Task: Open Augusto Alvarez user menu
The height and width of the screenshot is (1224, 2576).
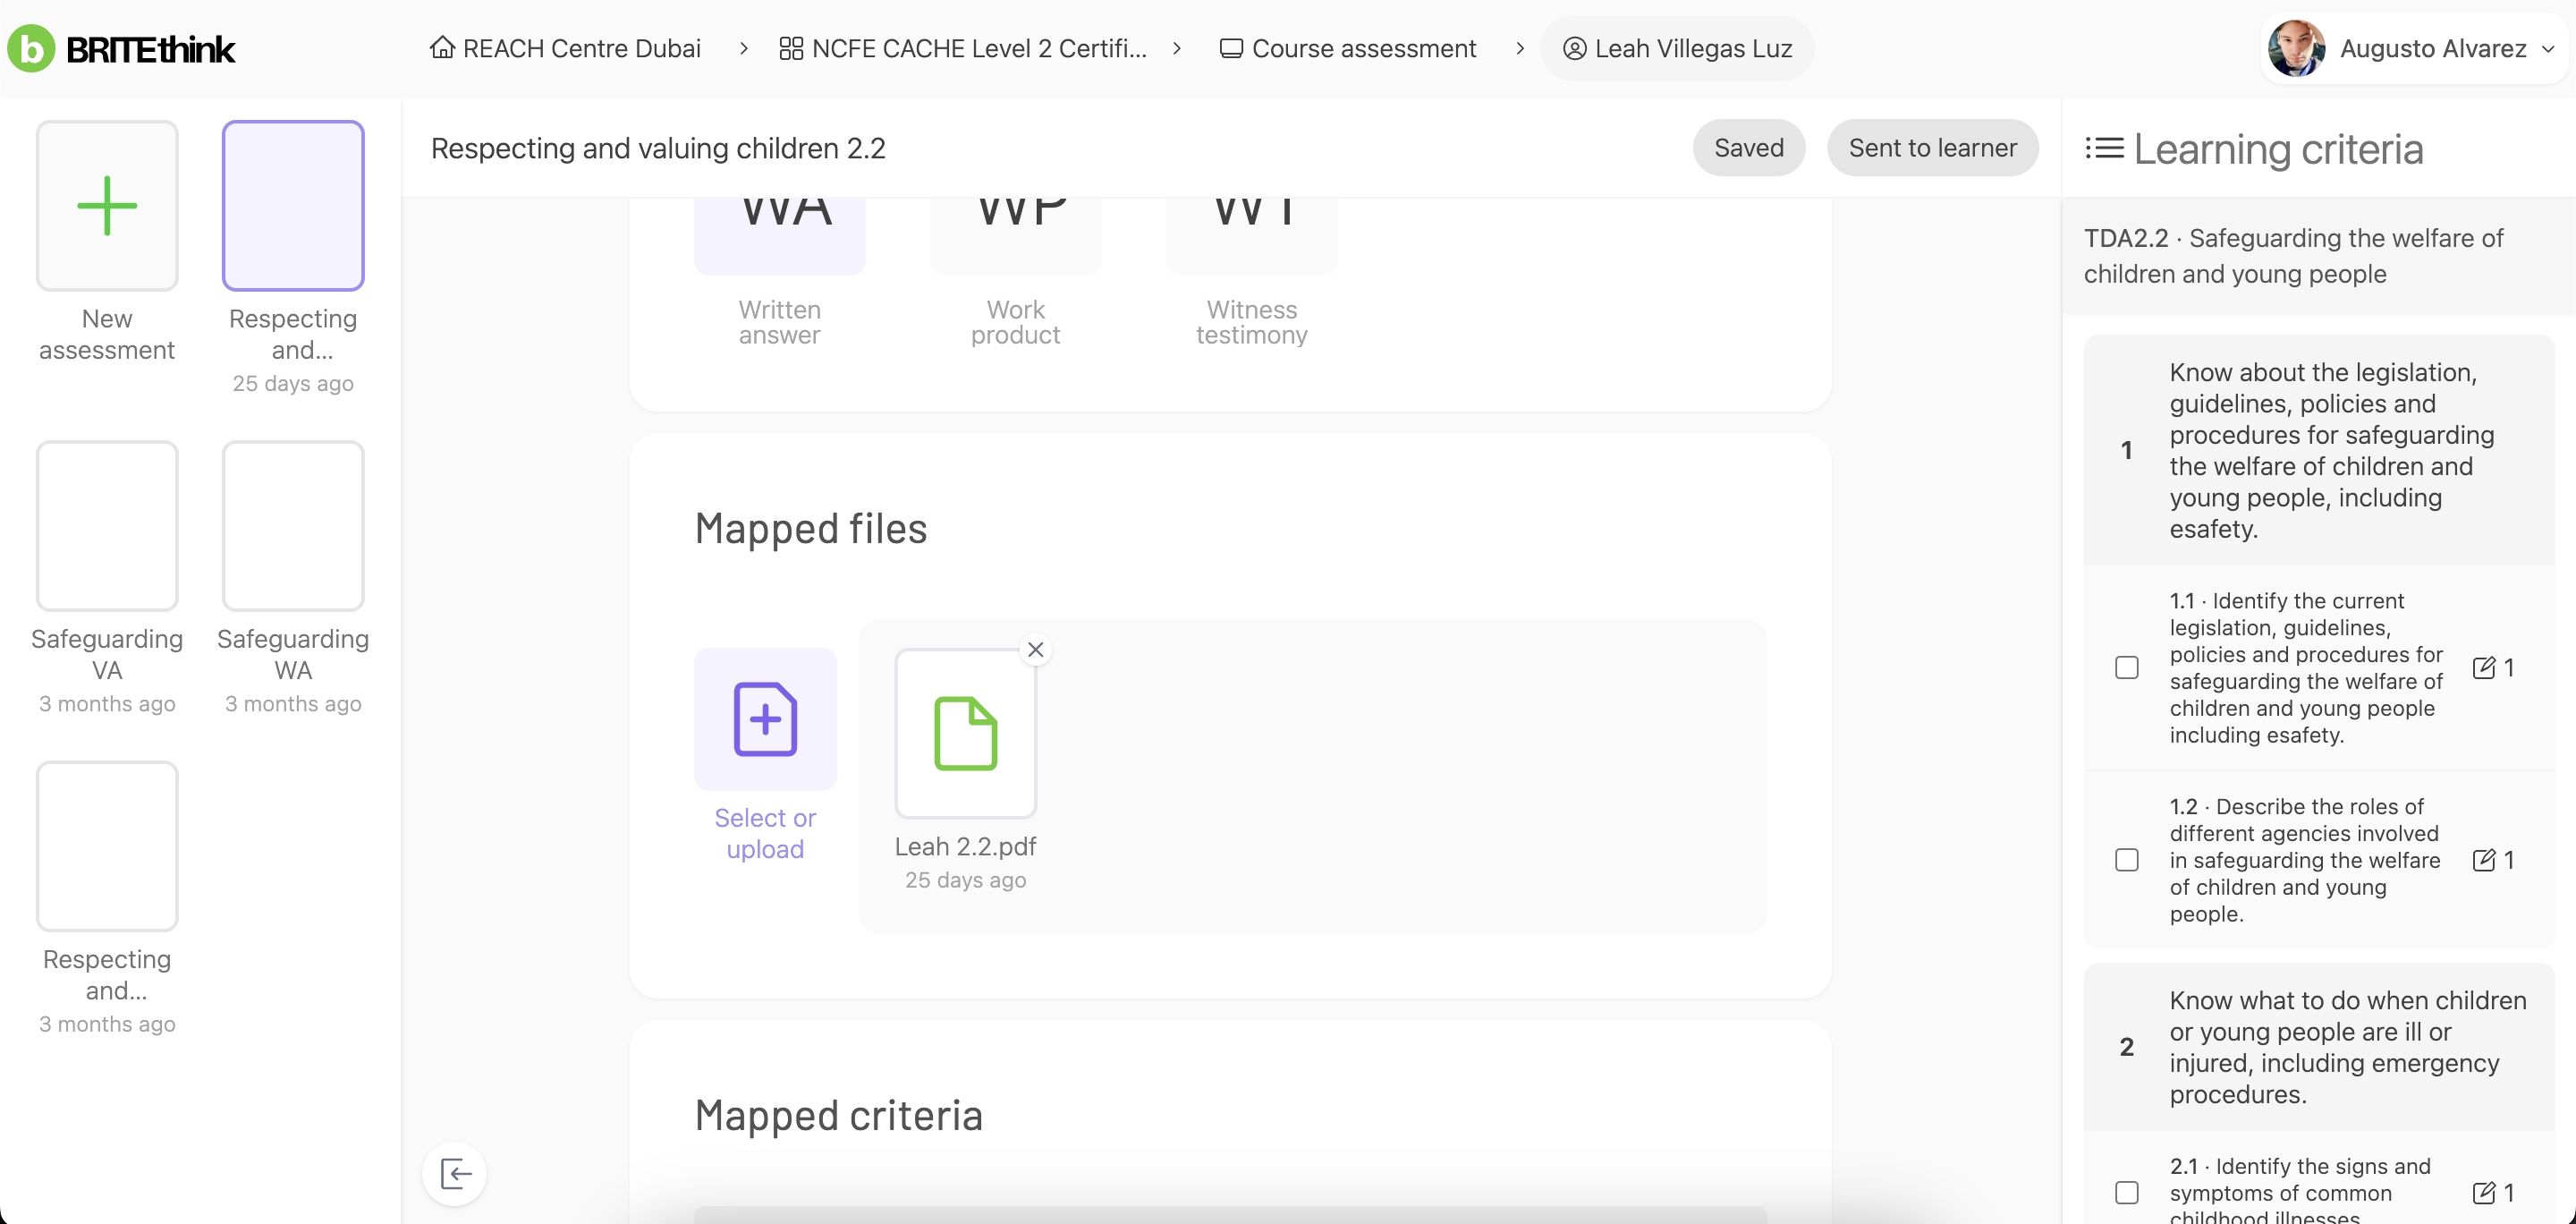Action: coord(2413,48)
